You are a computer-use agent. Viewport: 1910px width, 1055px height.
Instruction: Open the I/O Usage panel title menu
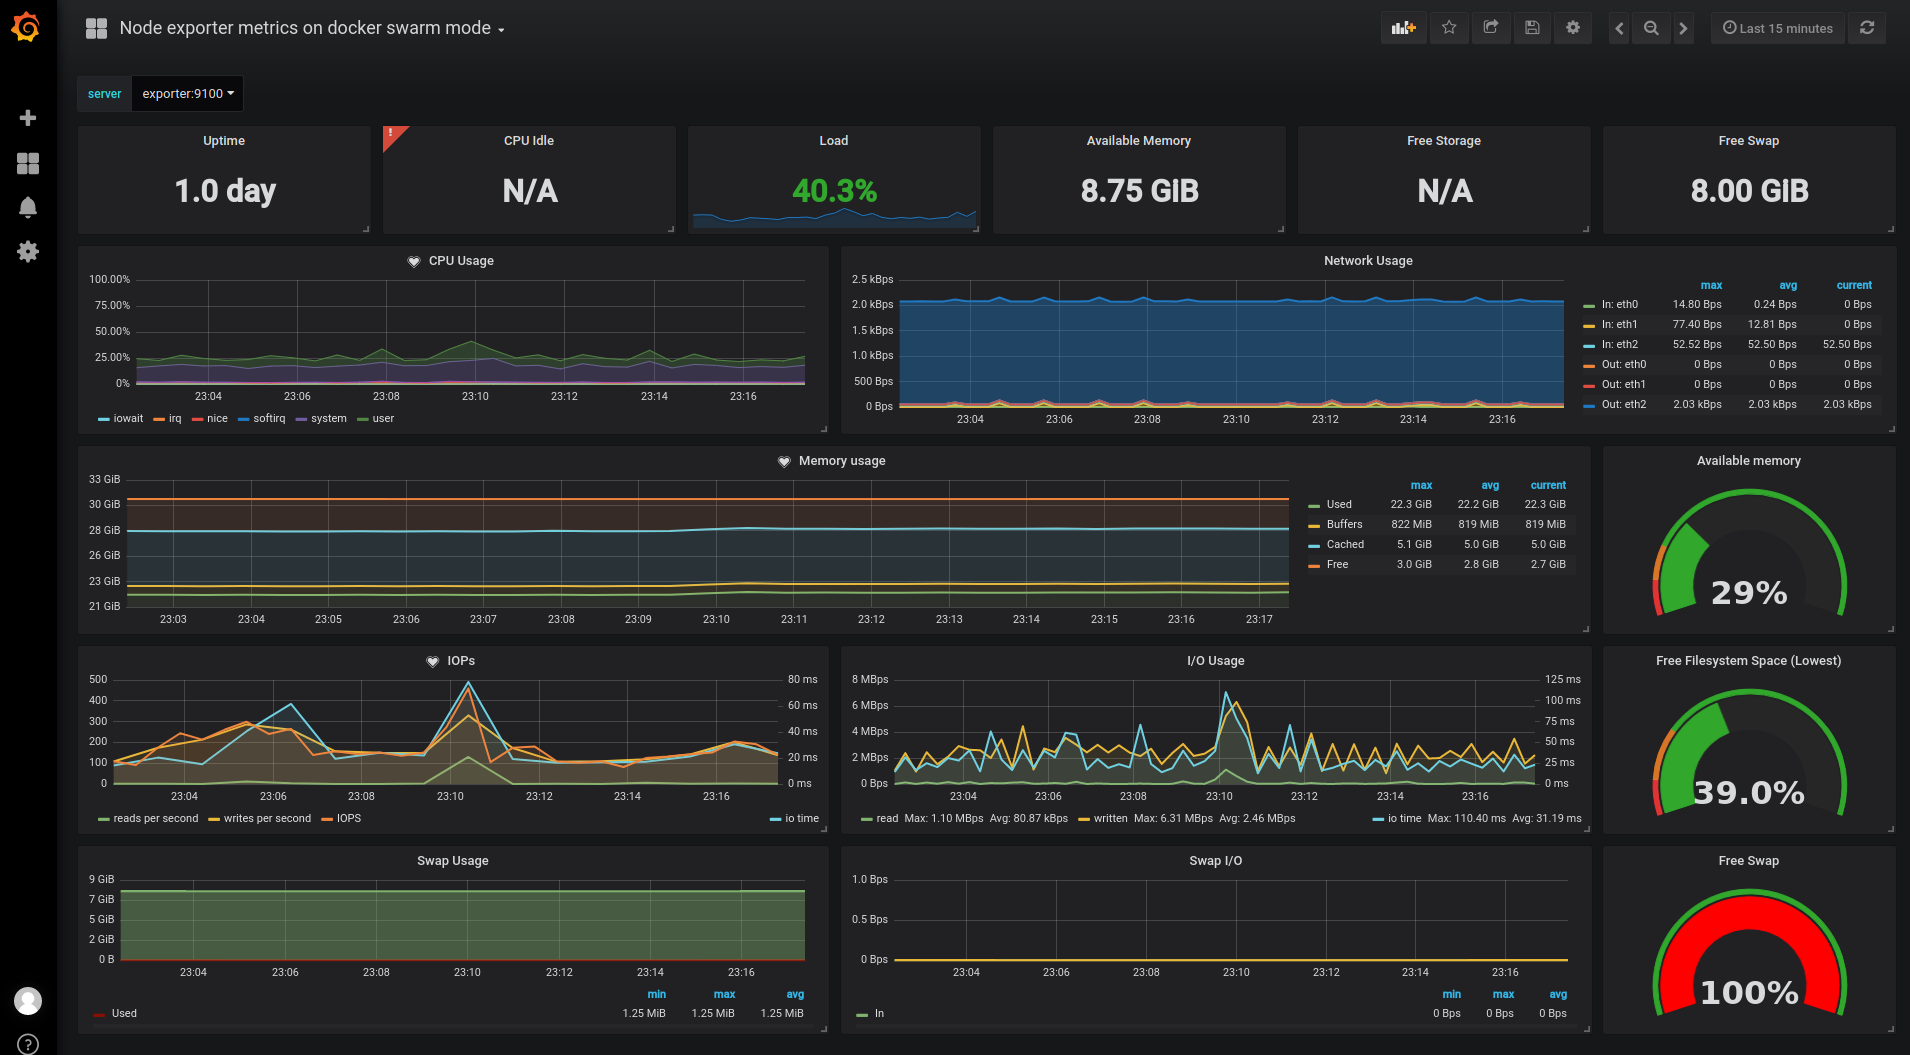pos(1216,661)
